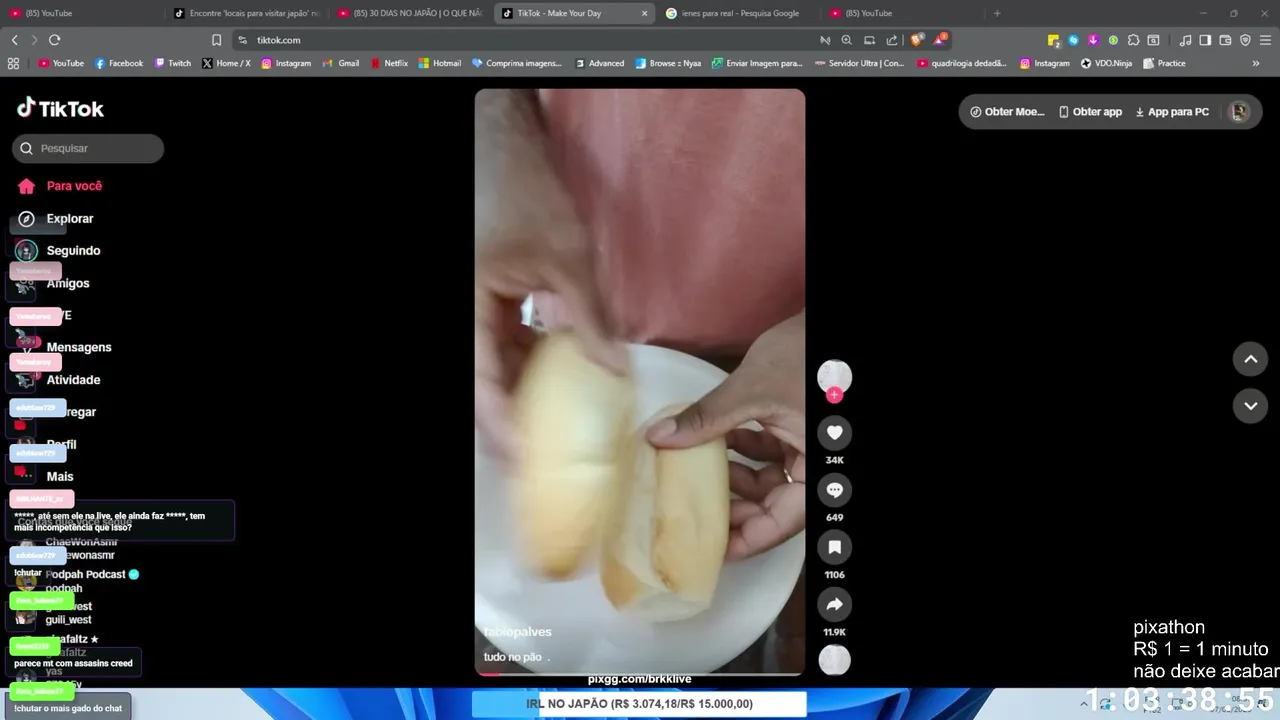This screenshot has height=720, width=1280.
Task: Open the Home / X bookmark
Action: tap(226, 63)
